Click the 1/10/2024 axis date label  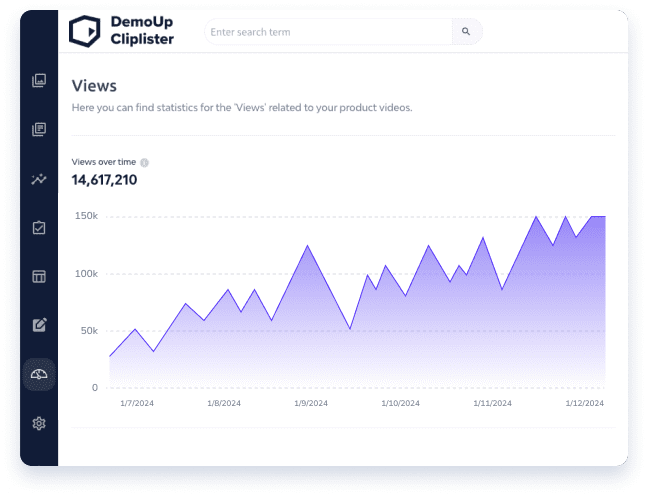tap(400, 404)
